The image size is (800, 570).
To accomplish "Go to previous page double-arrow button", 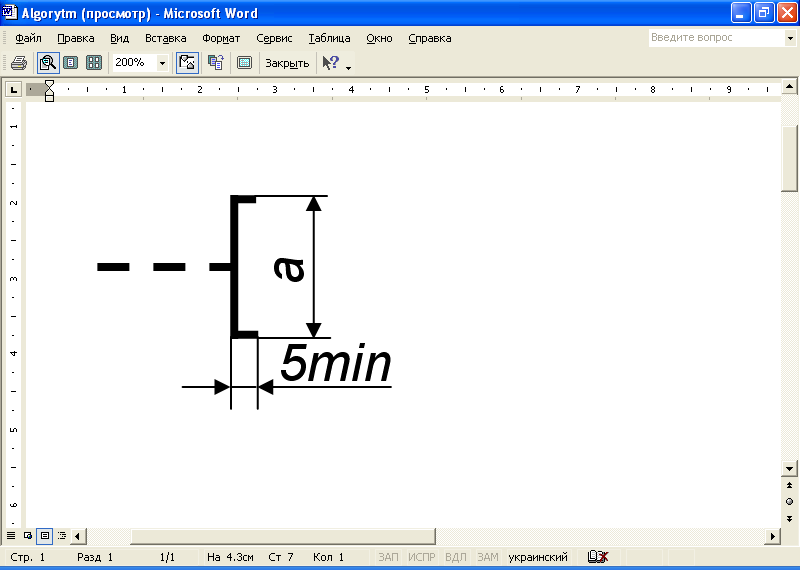I will click(x=789, y=485).
